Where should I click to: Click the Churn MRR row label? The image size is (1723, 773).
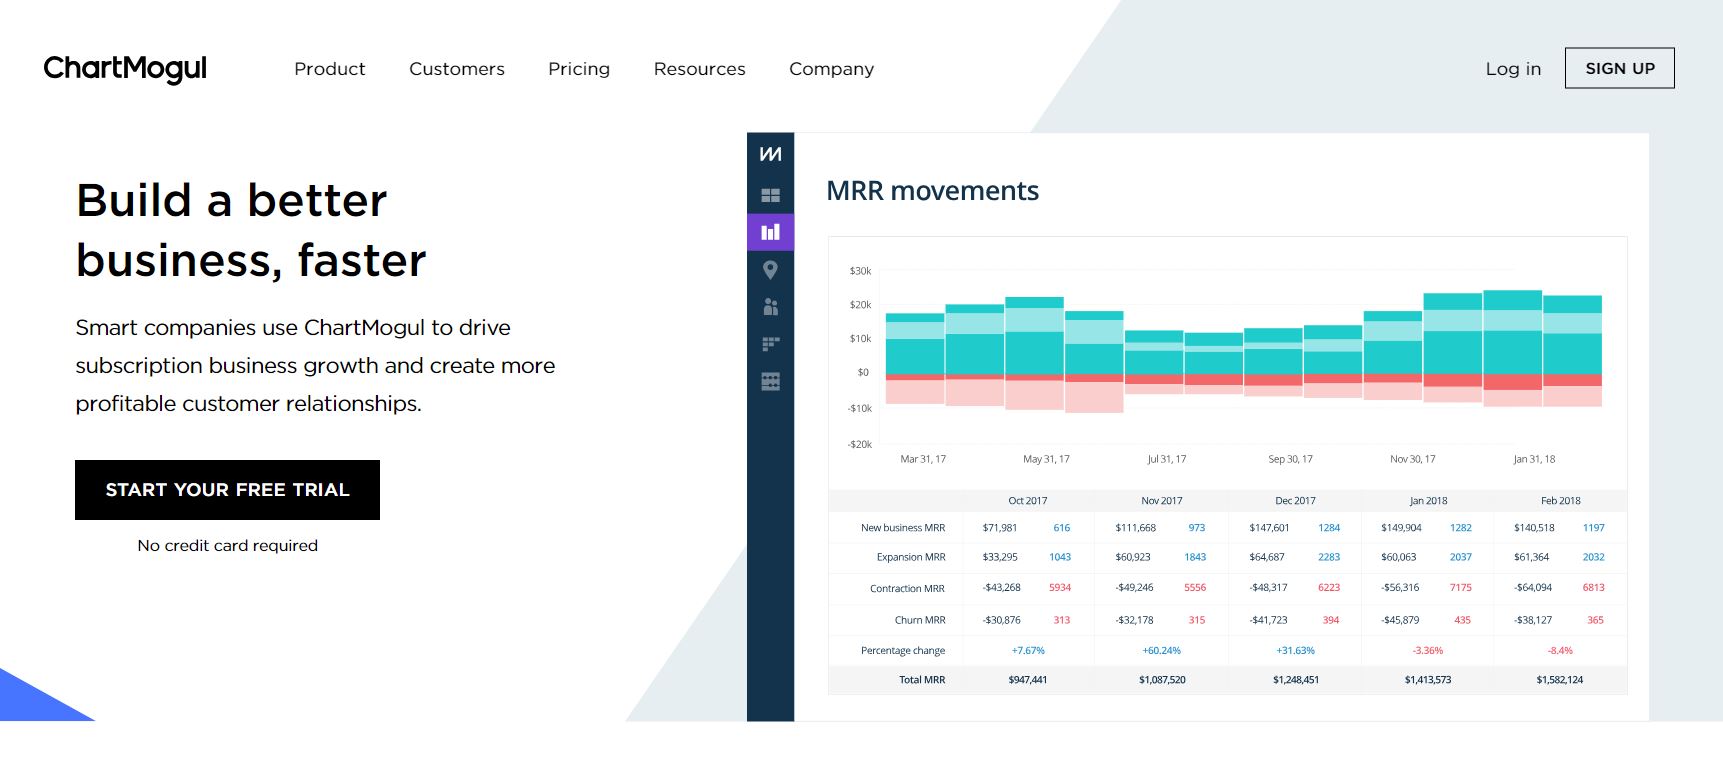point(920,620)
